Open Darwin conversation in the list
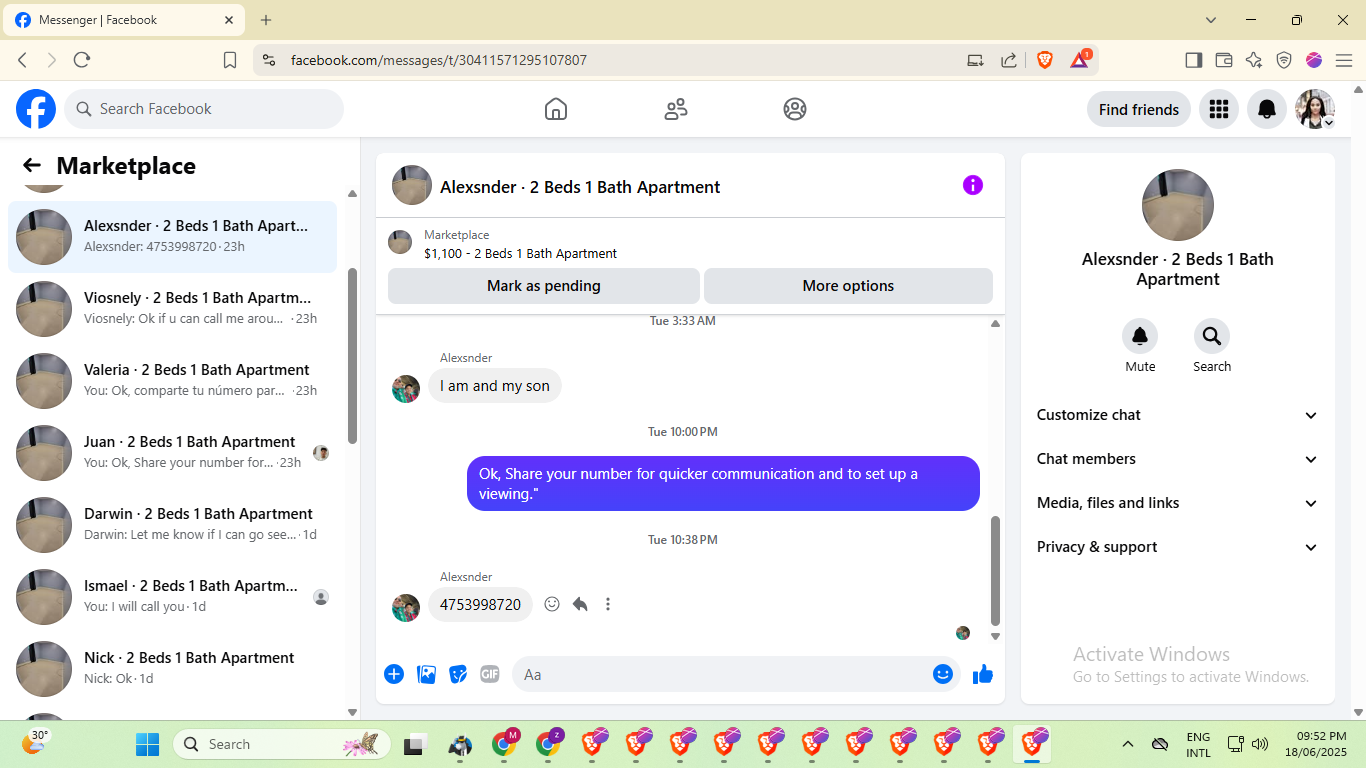Screen dimensions: 1366x768 tap(173, 525)
